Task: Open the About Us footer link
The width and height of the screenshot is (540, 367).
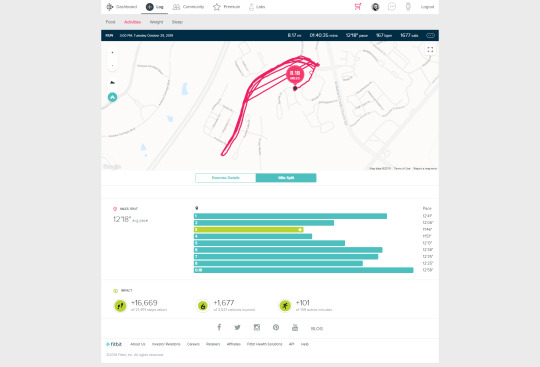Action: coord(138,344)
